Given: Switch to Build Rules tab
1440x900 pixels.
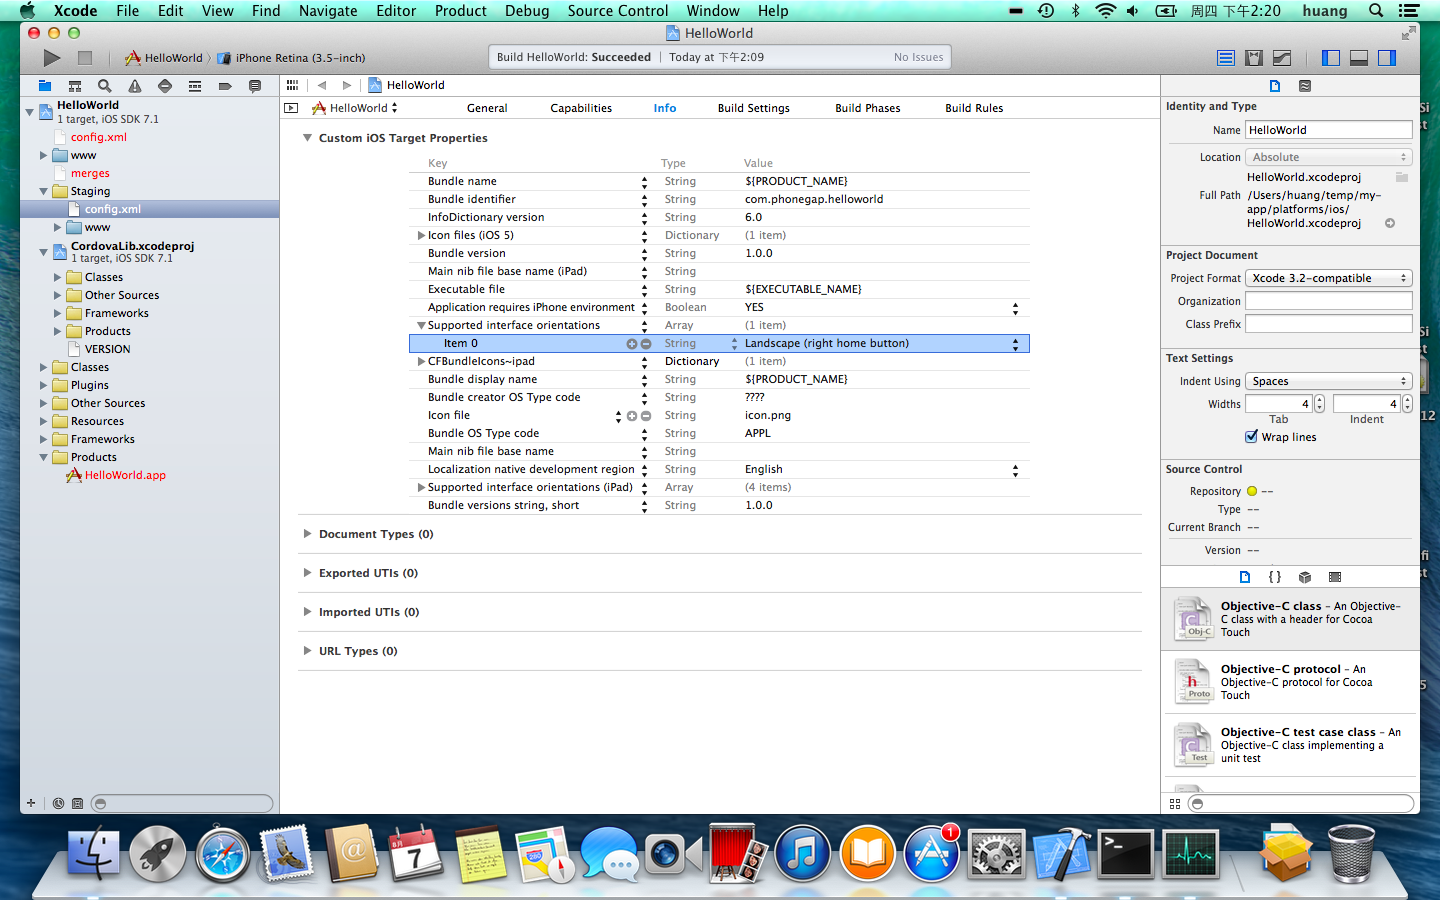Looking at the screenshot, I should 974,108.
